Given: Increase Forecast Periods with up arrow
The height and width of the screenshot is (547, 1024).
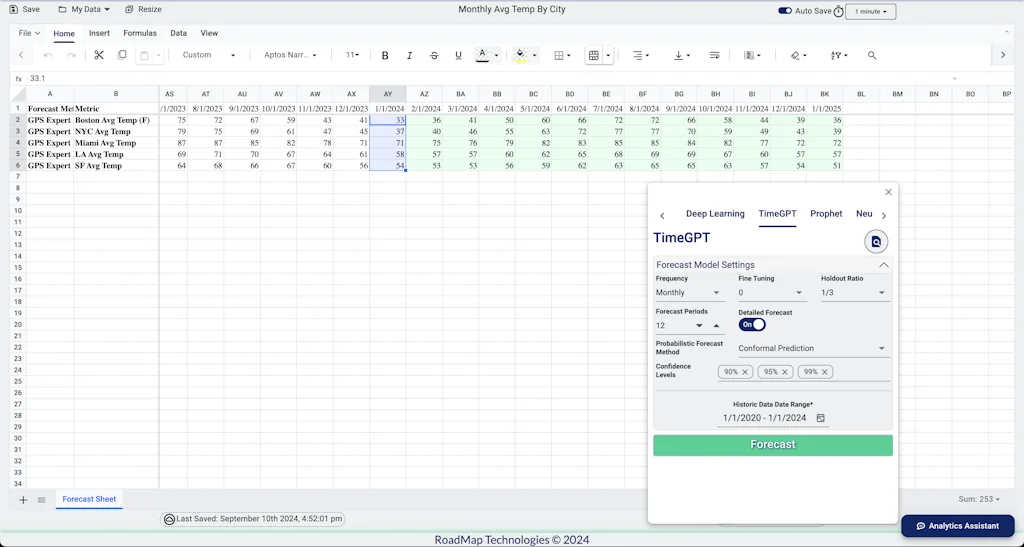Looking at the screenshot, I should click(716, 326).
